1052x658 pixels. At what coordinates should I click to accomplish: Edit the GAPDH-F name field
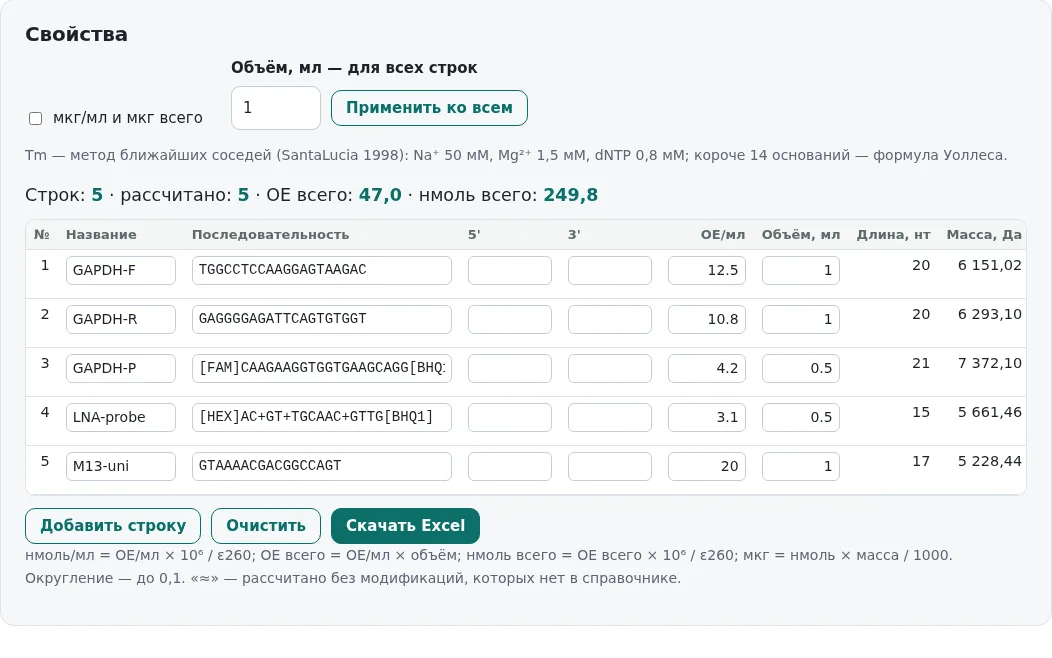coord(121,270)
